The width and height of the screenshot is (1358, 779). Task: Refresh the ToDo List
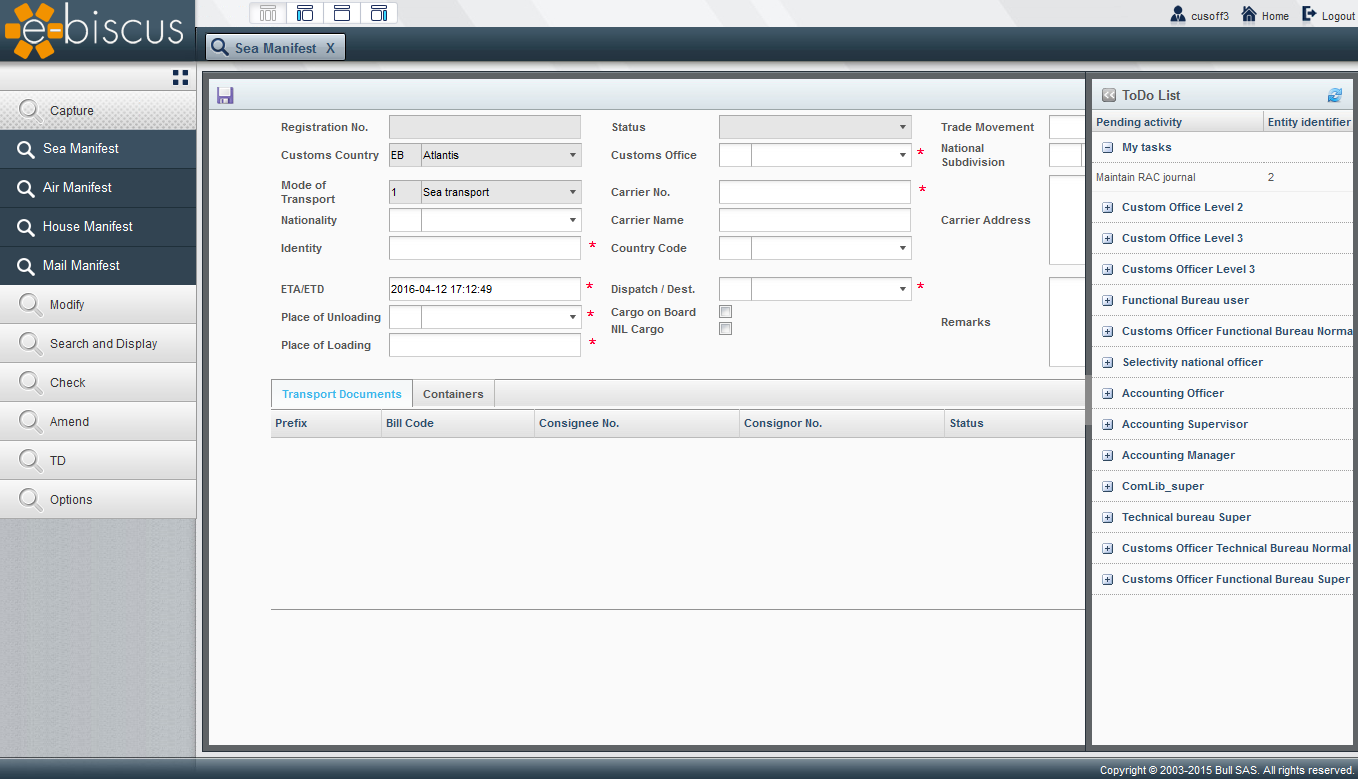pos(1334,95)
